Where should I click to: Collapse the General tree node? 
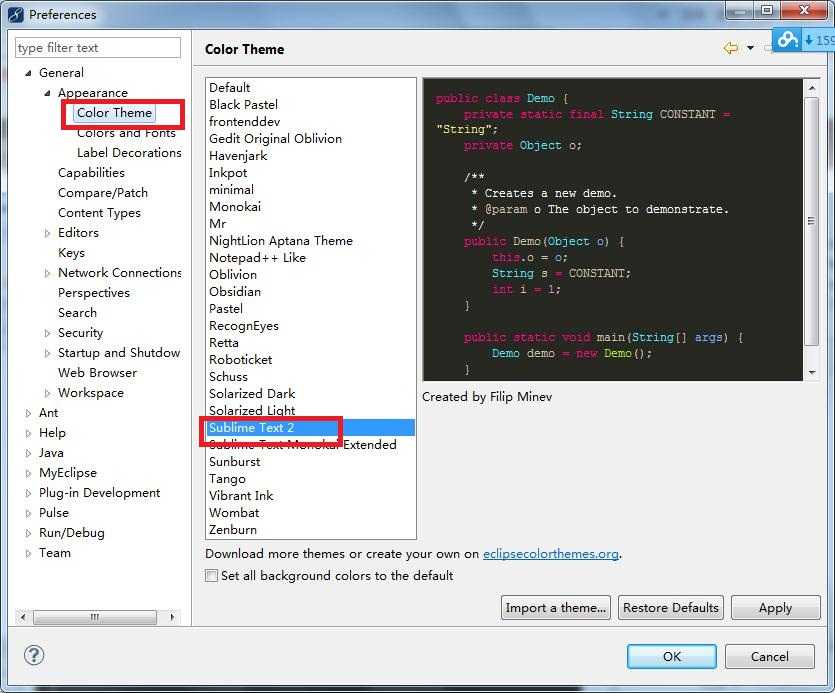point(28,73)
